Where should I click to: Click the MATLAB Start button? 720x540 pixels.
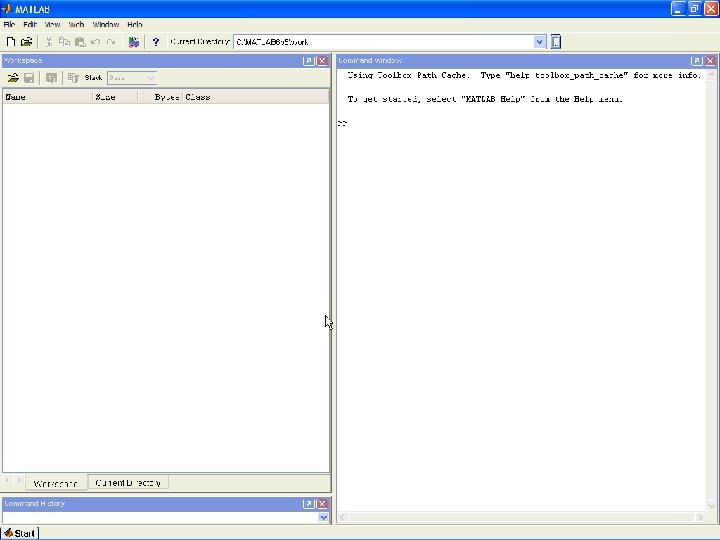(20, 533)
